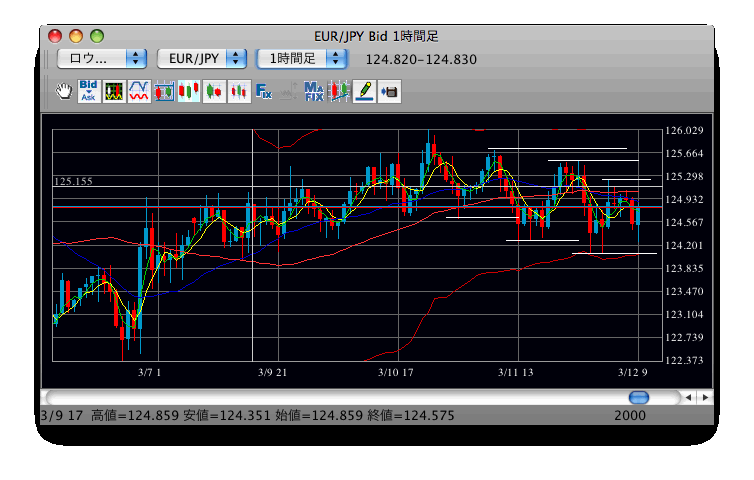Click the 高値=124.859 status text
Viewport: 754px width, 480px height.
[x=135, y=416]
